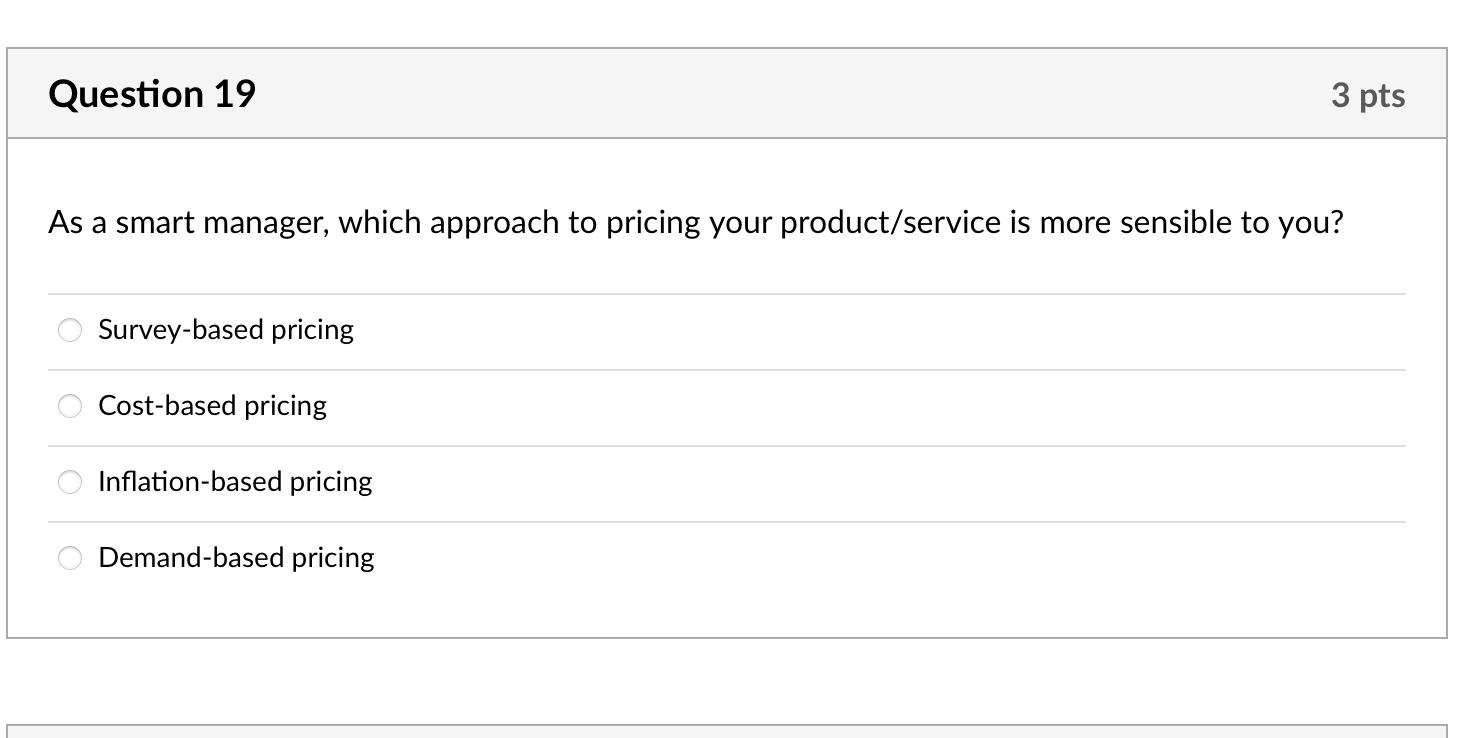1478x738 pixels.
Task: Click the Demand-based pricing answer label
Action: (x=236, y=558)
